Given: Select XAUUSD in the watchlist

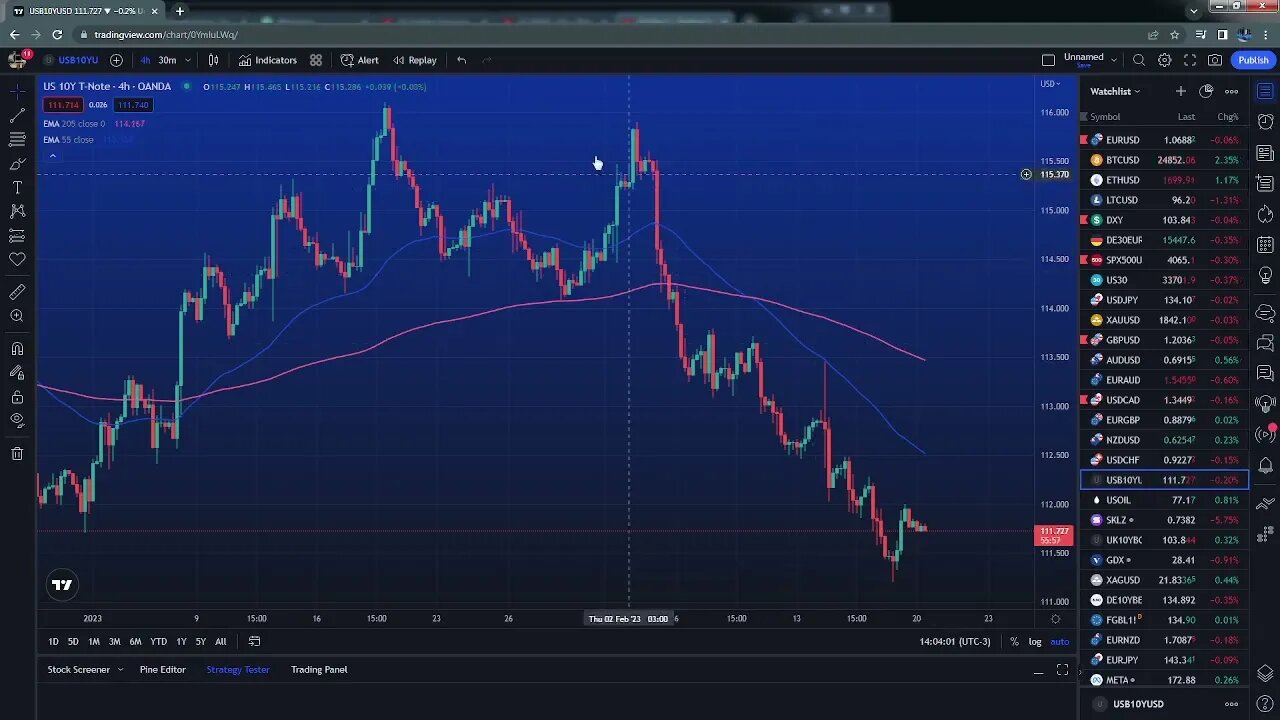Looking at the screenshot, I should coord(1164,320).
